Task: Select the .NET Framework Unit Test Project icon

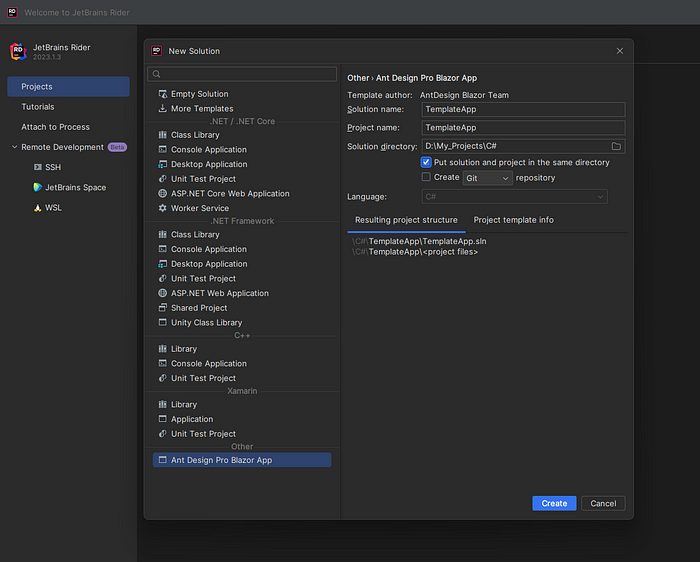Action: click(162, 279)
